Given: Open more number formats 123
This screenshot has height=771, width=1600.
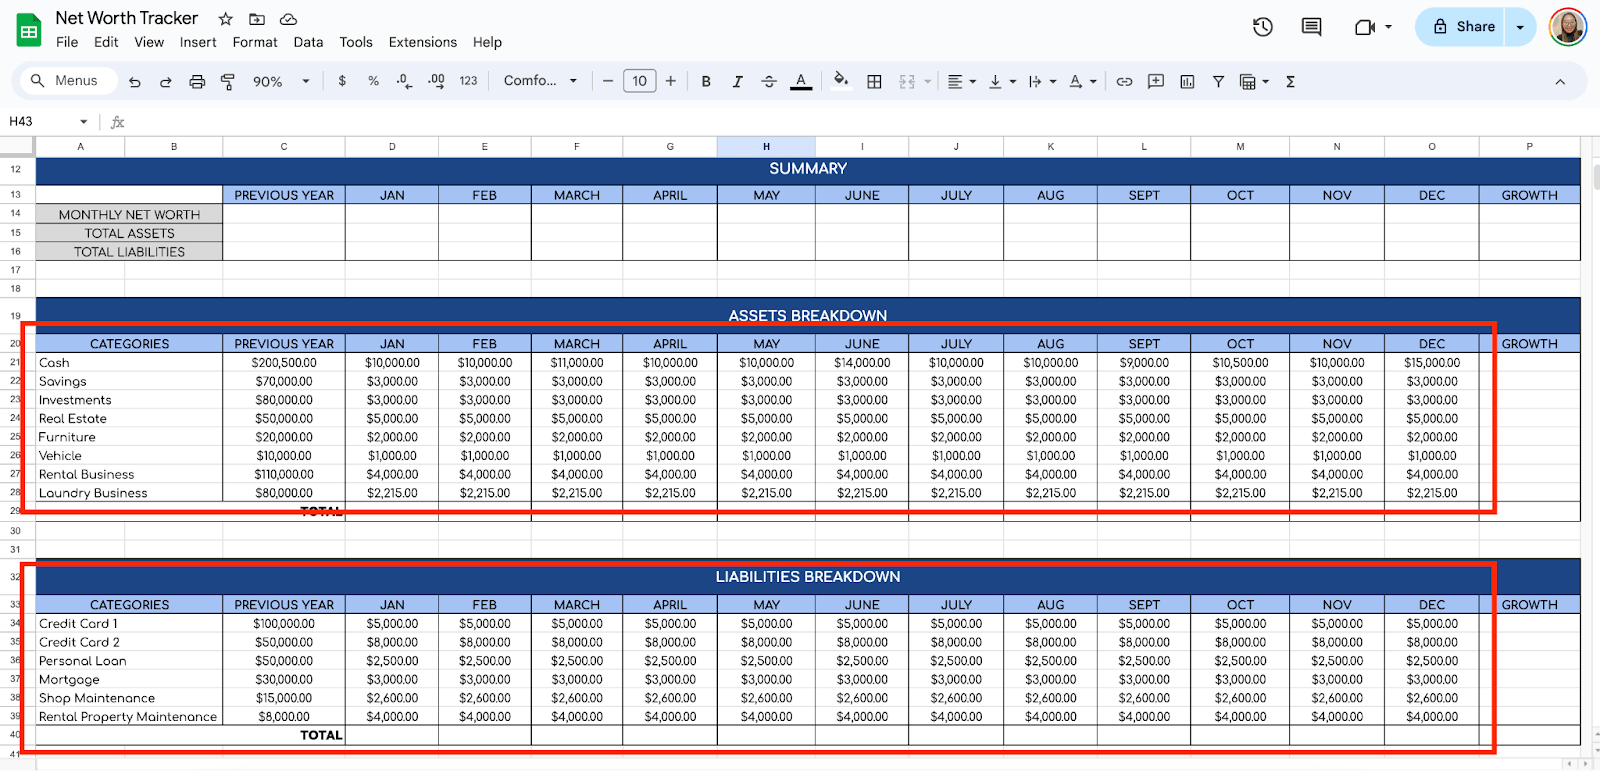Looking at the screenshot, I should [468, 81].
